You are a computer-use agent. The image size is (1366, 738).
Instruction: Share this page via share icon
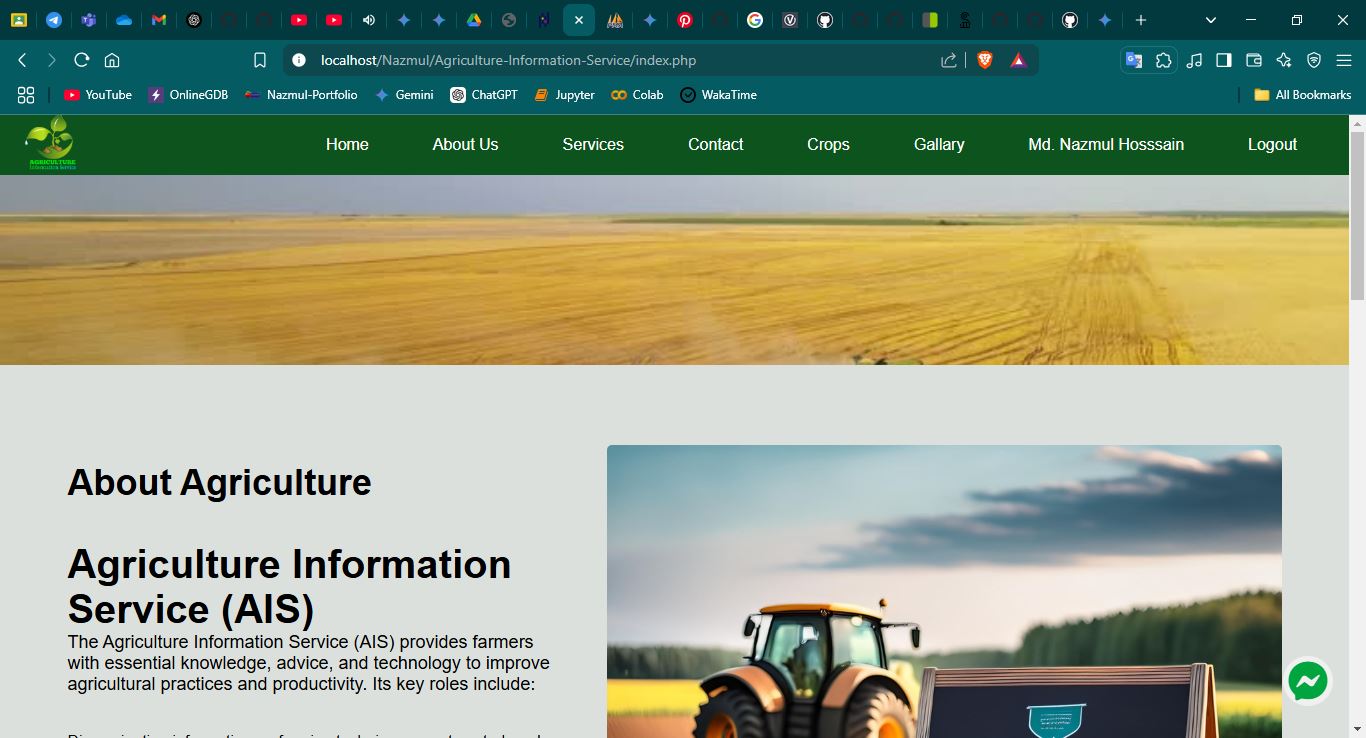pos(949,60)
